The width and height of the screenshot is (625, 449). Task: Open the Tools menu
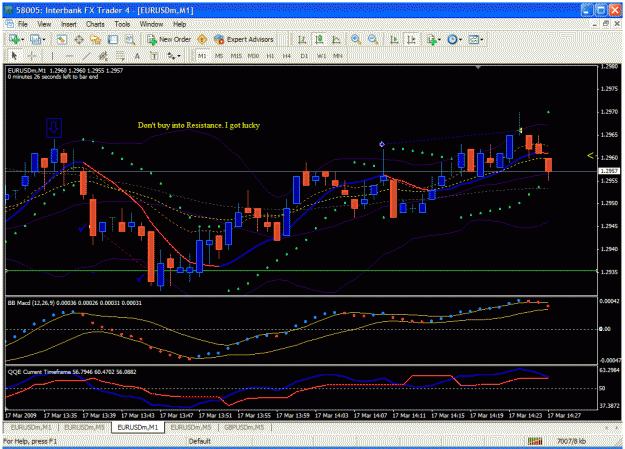click(122, 24)
